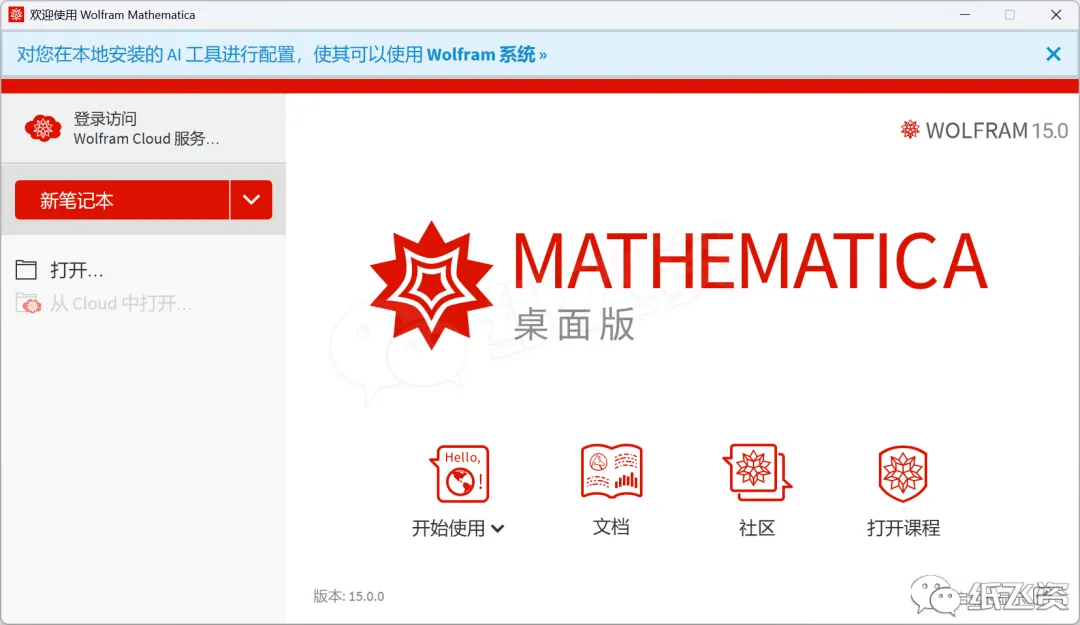This screenshot has height=625, width=1080.
Task: Click the 打开课程 label
Action: (903, 528)
